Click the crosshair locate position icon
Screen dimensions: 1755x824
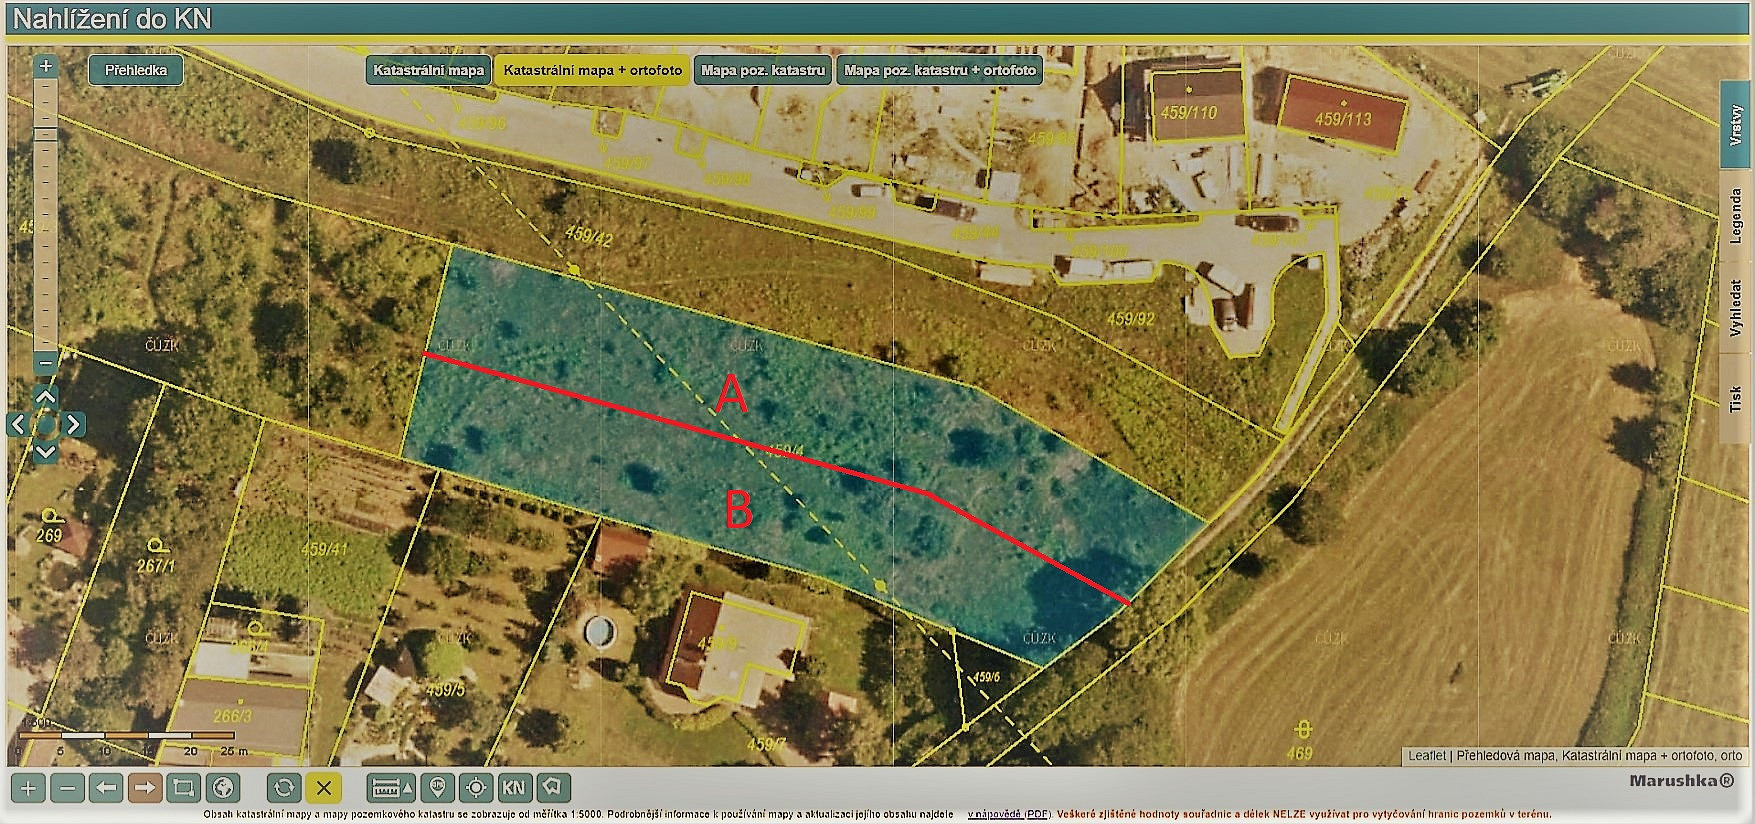(476, 788)
